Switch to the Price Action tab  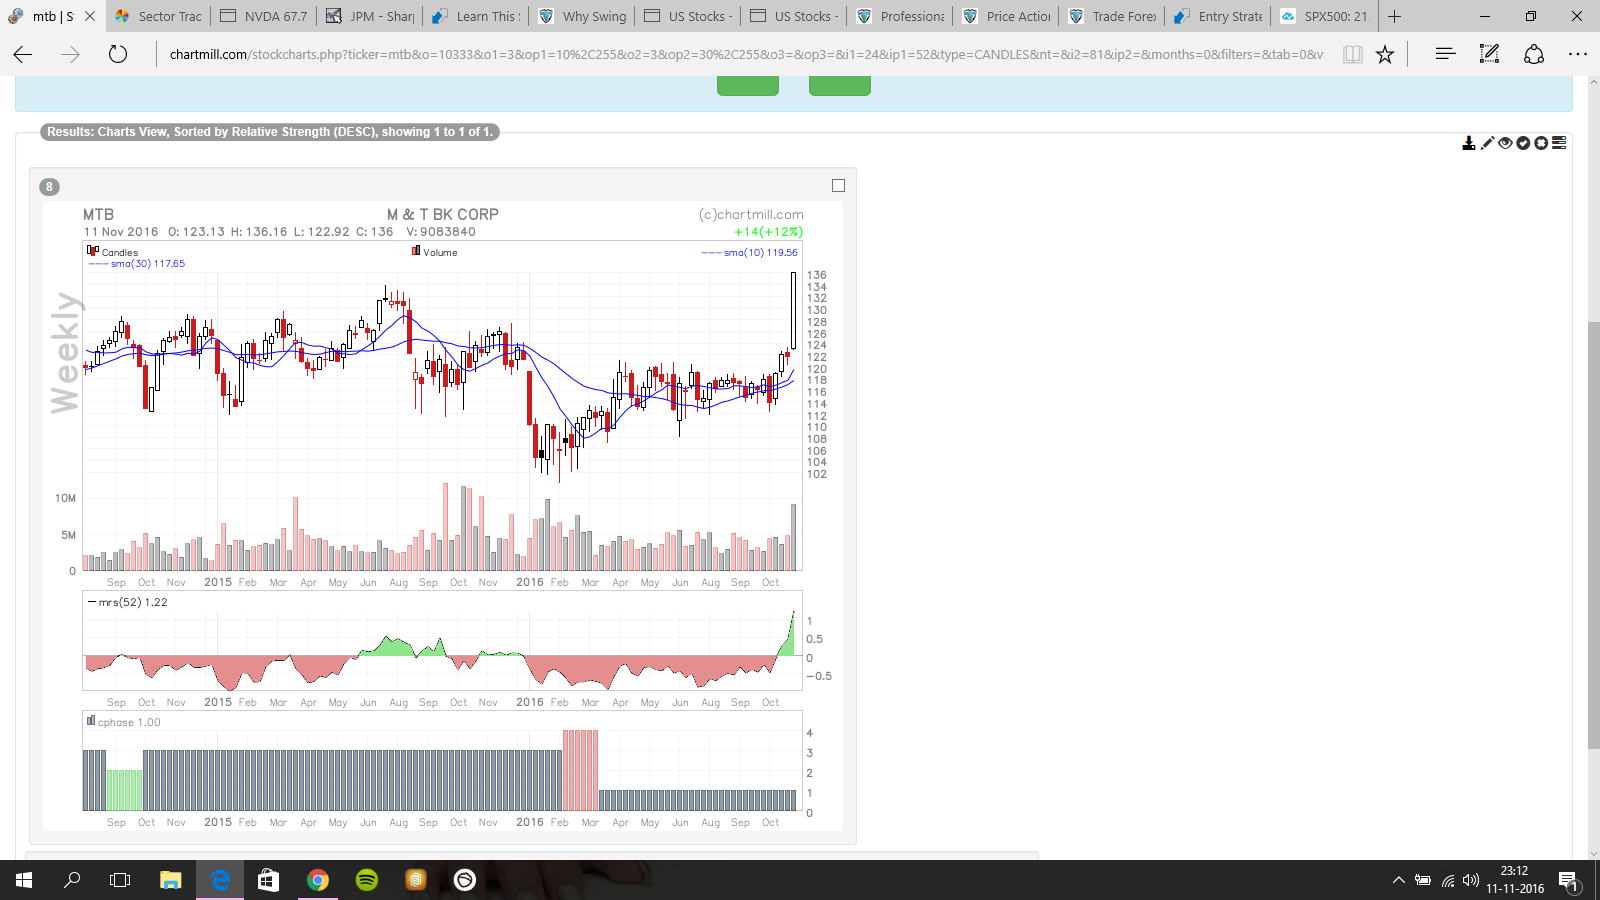(x=1006, y=16)
